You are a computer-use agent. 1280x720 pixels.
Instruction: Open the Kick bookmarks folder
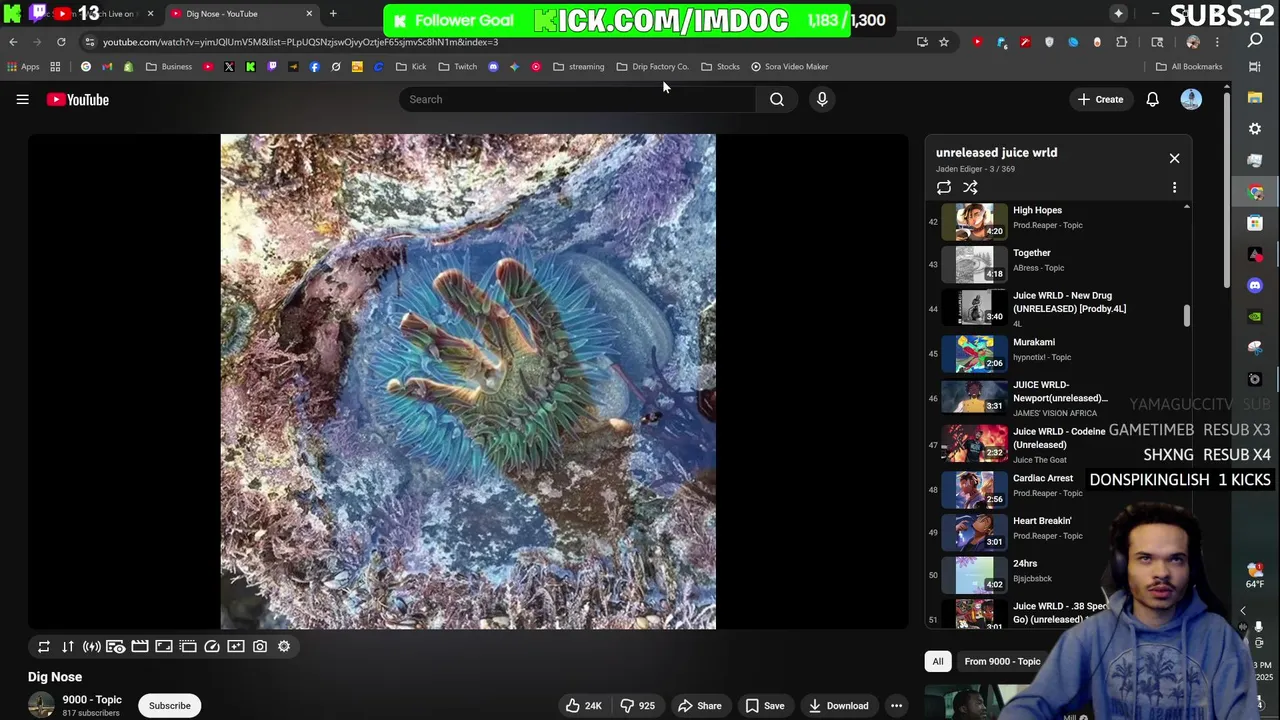click(411, 67)
